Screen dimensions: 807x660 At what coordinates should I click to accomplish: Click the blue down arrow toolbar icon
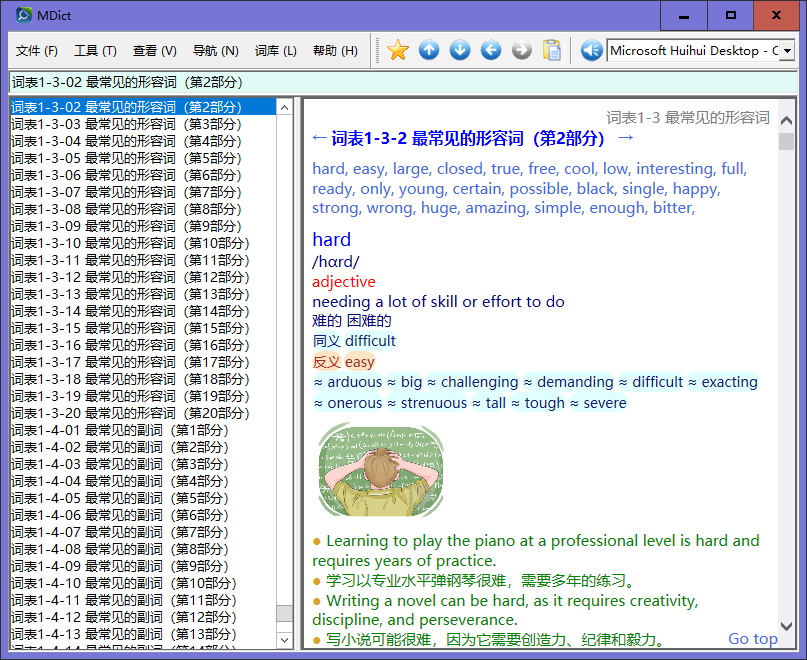[460, 50]
